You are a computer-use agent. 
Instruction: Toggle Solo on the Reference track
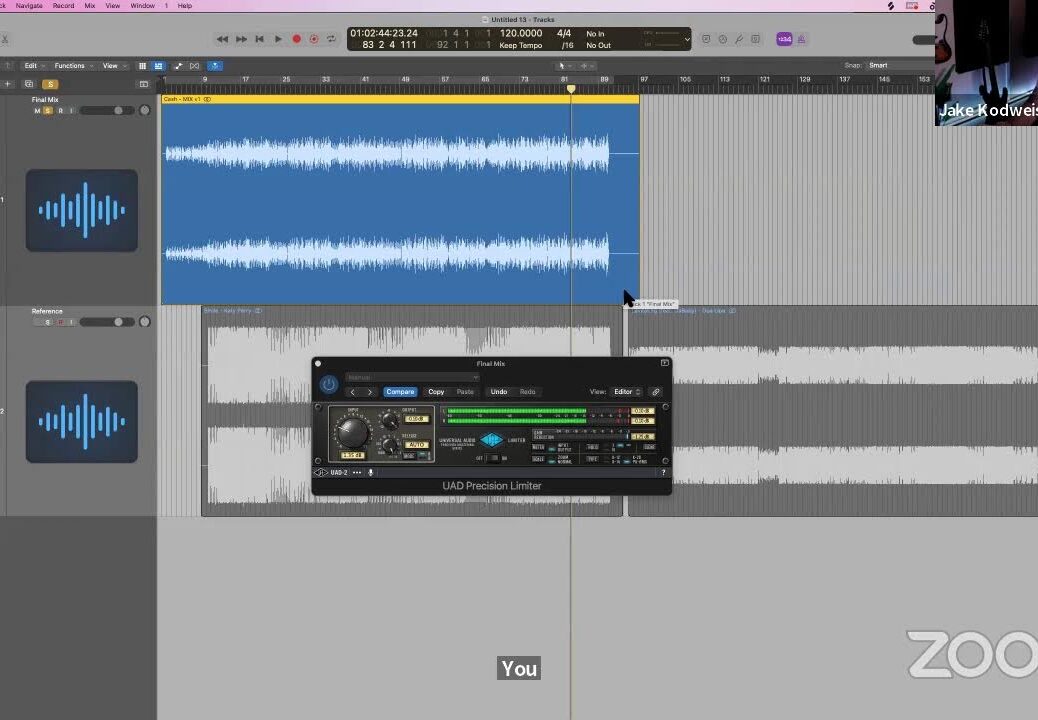[48, 322]
